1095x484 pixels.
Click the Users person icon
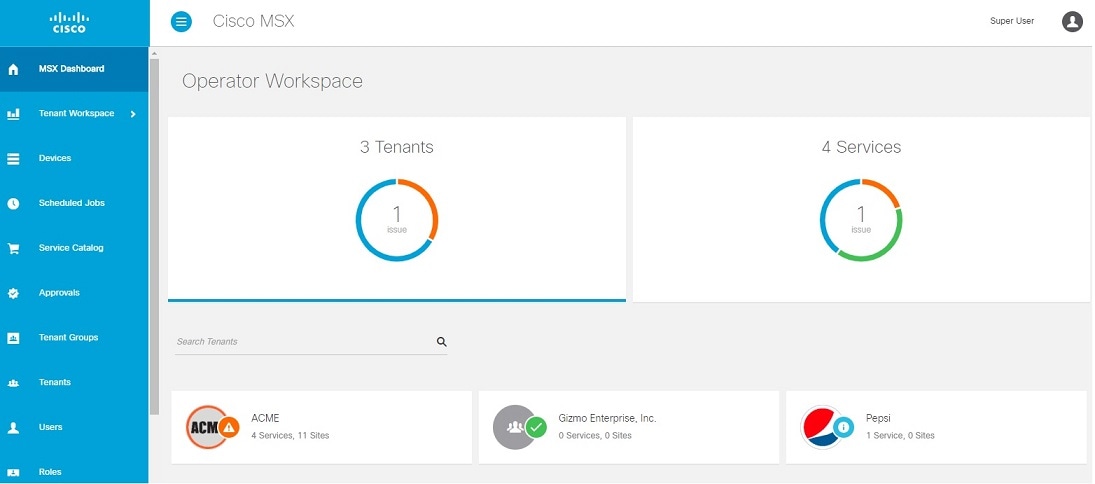click(x=13, y=427)
